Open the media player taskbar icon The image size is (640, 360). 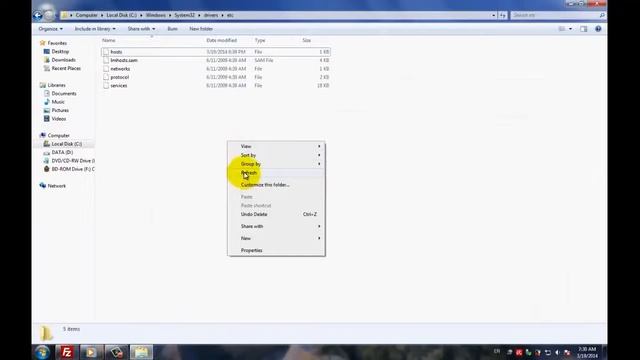91,352
